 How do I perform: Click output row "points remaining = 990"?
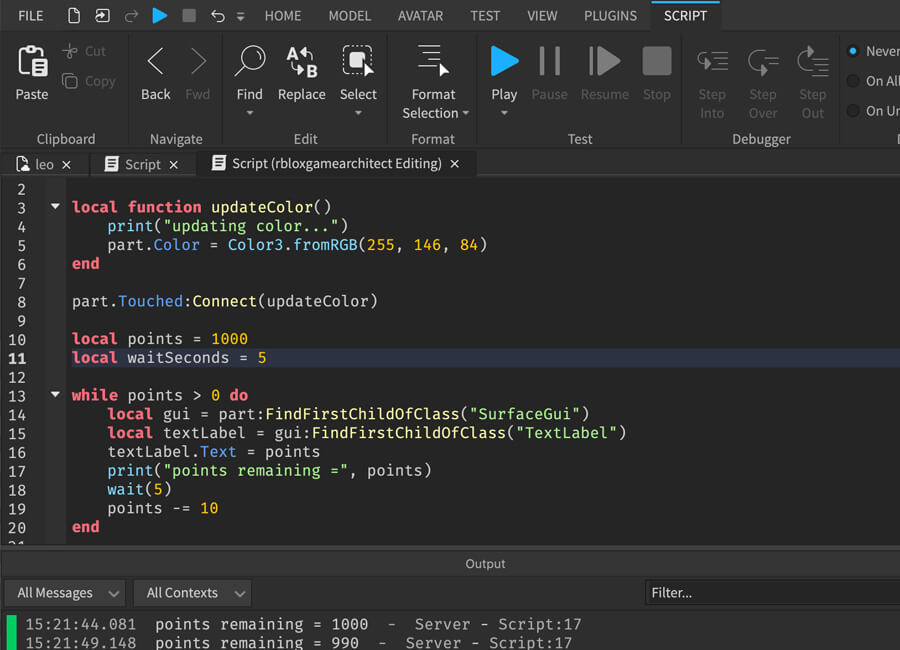click(x=298, y=643)
